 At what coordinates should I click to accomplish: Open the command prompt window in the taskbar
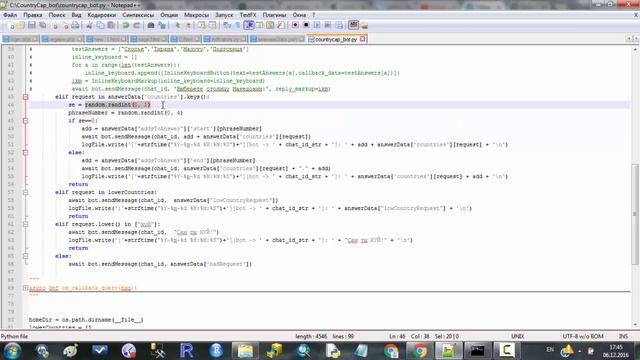477,351
